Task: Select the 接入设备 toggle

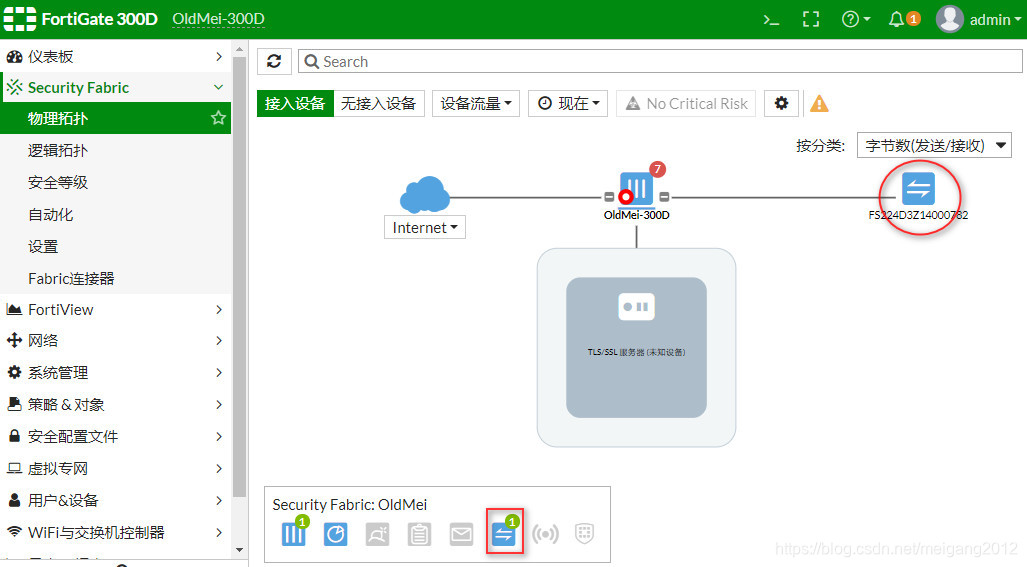Action: tap(295, 103)
